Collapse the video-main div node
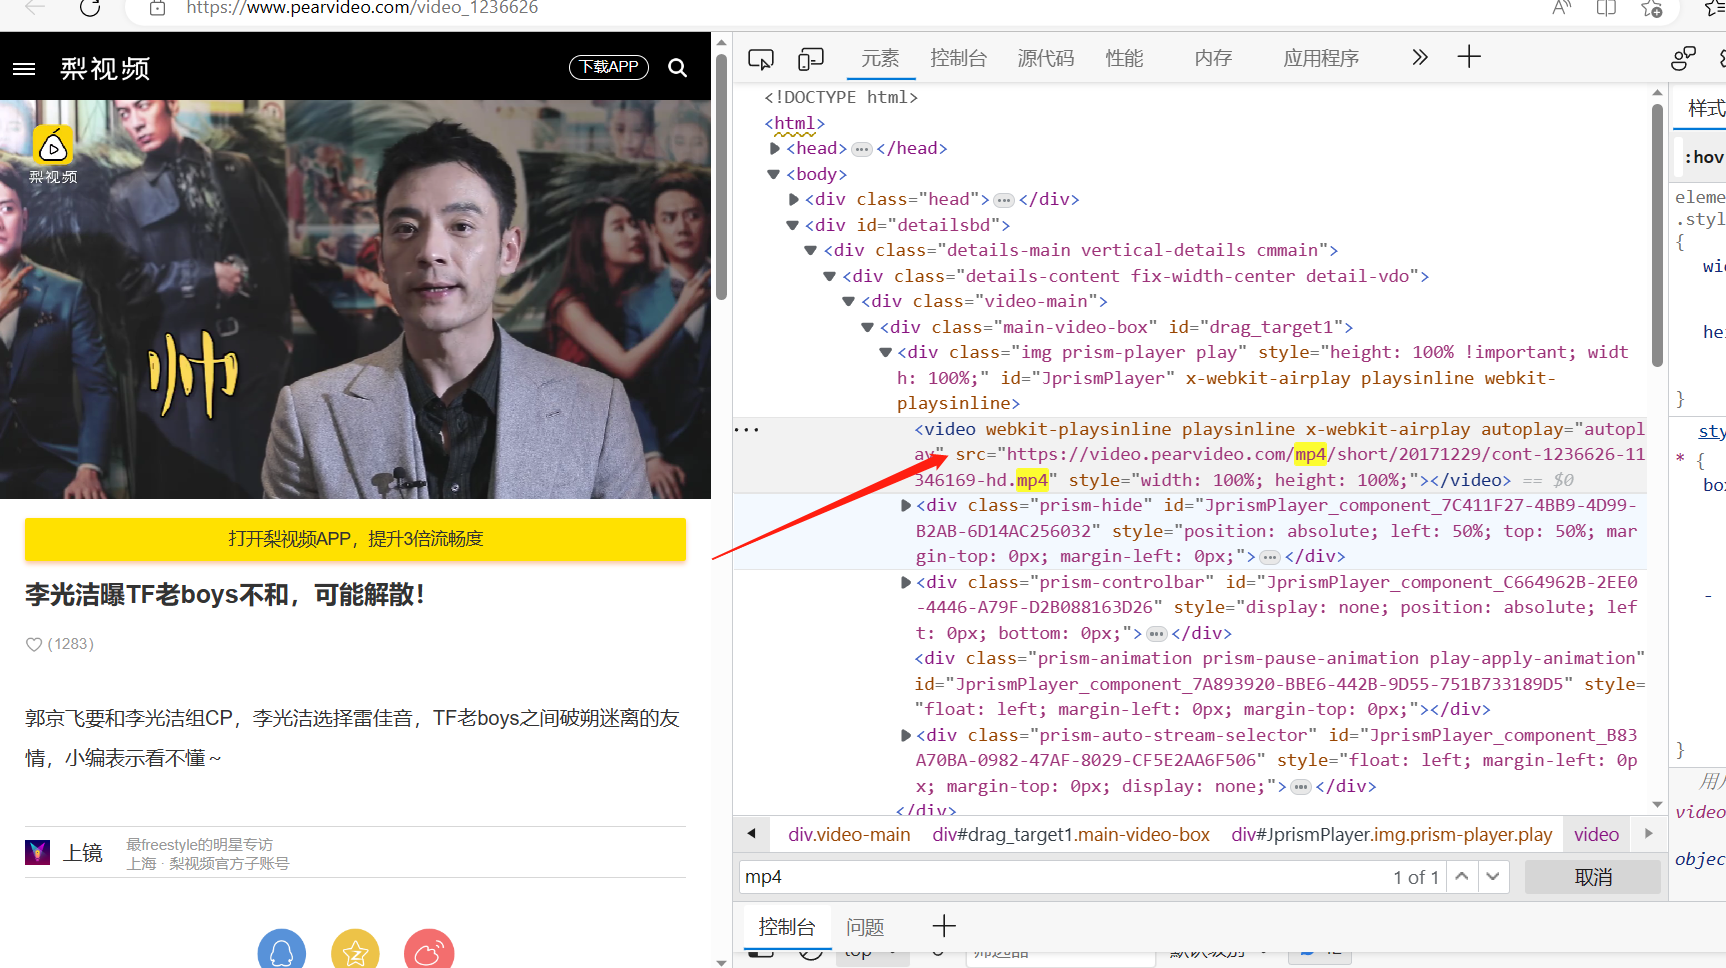This screenshot has height=968, width=1726. click(849, 301)
